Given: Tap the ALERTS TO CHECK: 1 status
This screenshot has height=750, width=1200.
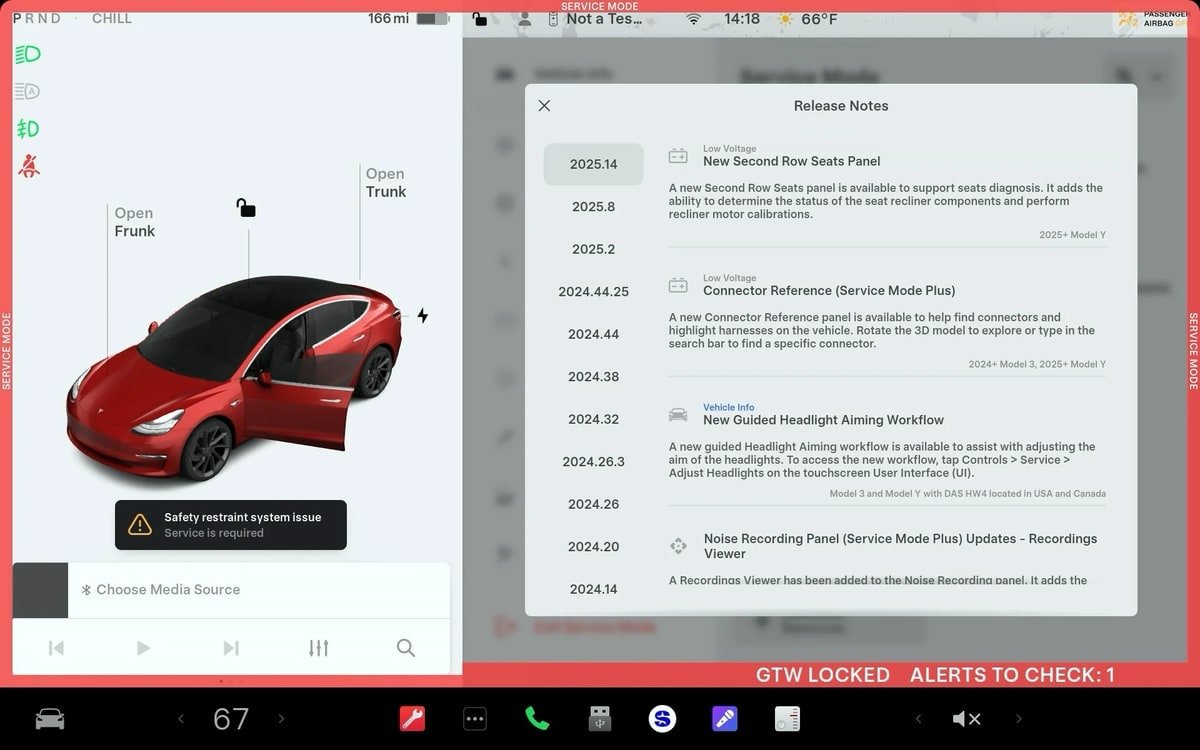Looking at the screenshot, I should 1012,675.
